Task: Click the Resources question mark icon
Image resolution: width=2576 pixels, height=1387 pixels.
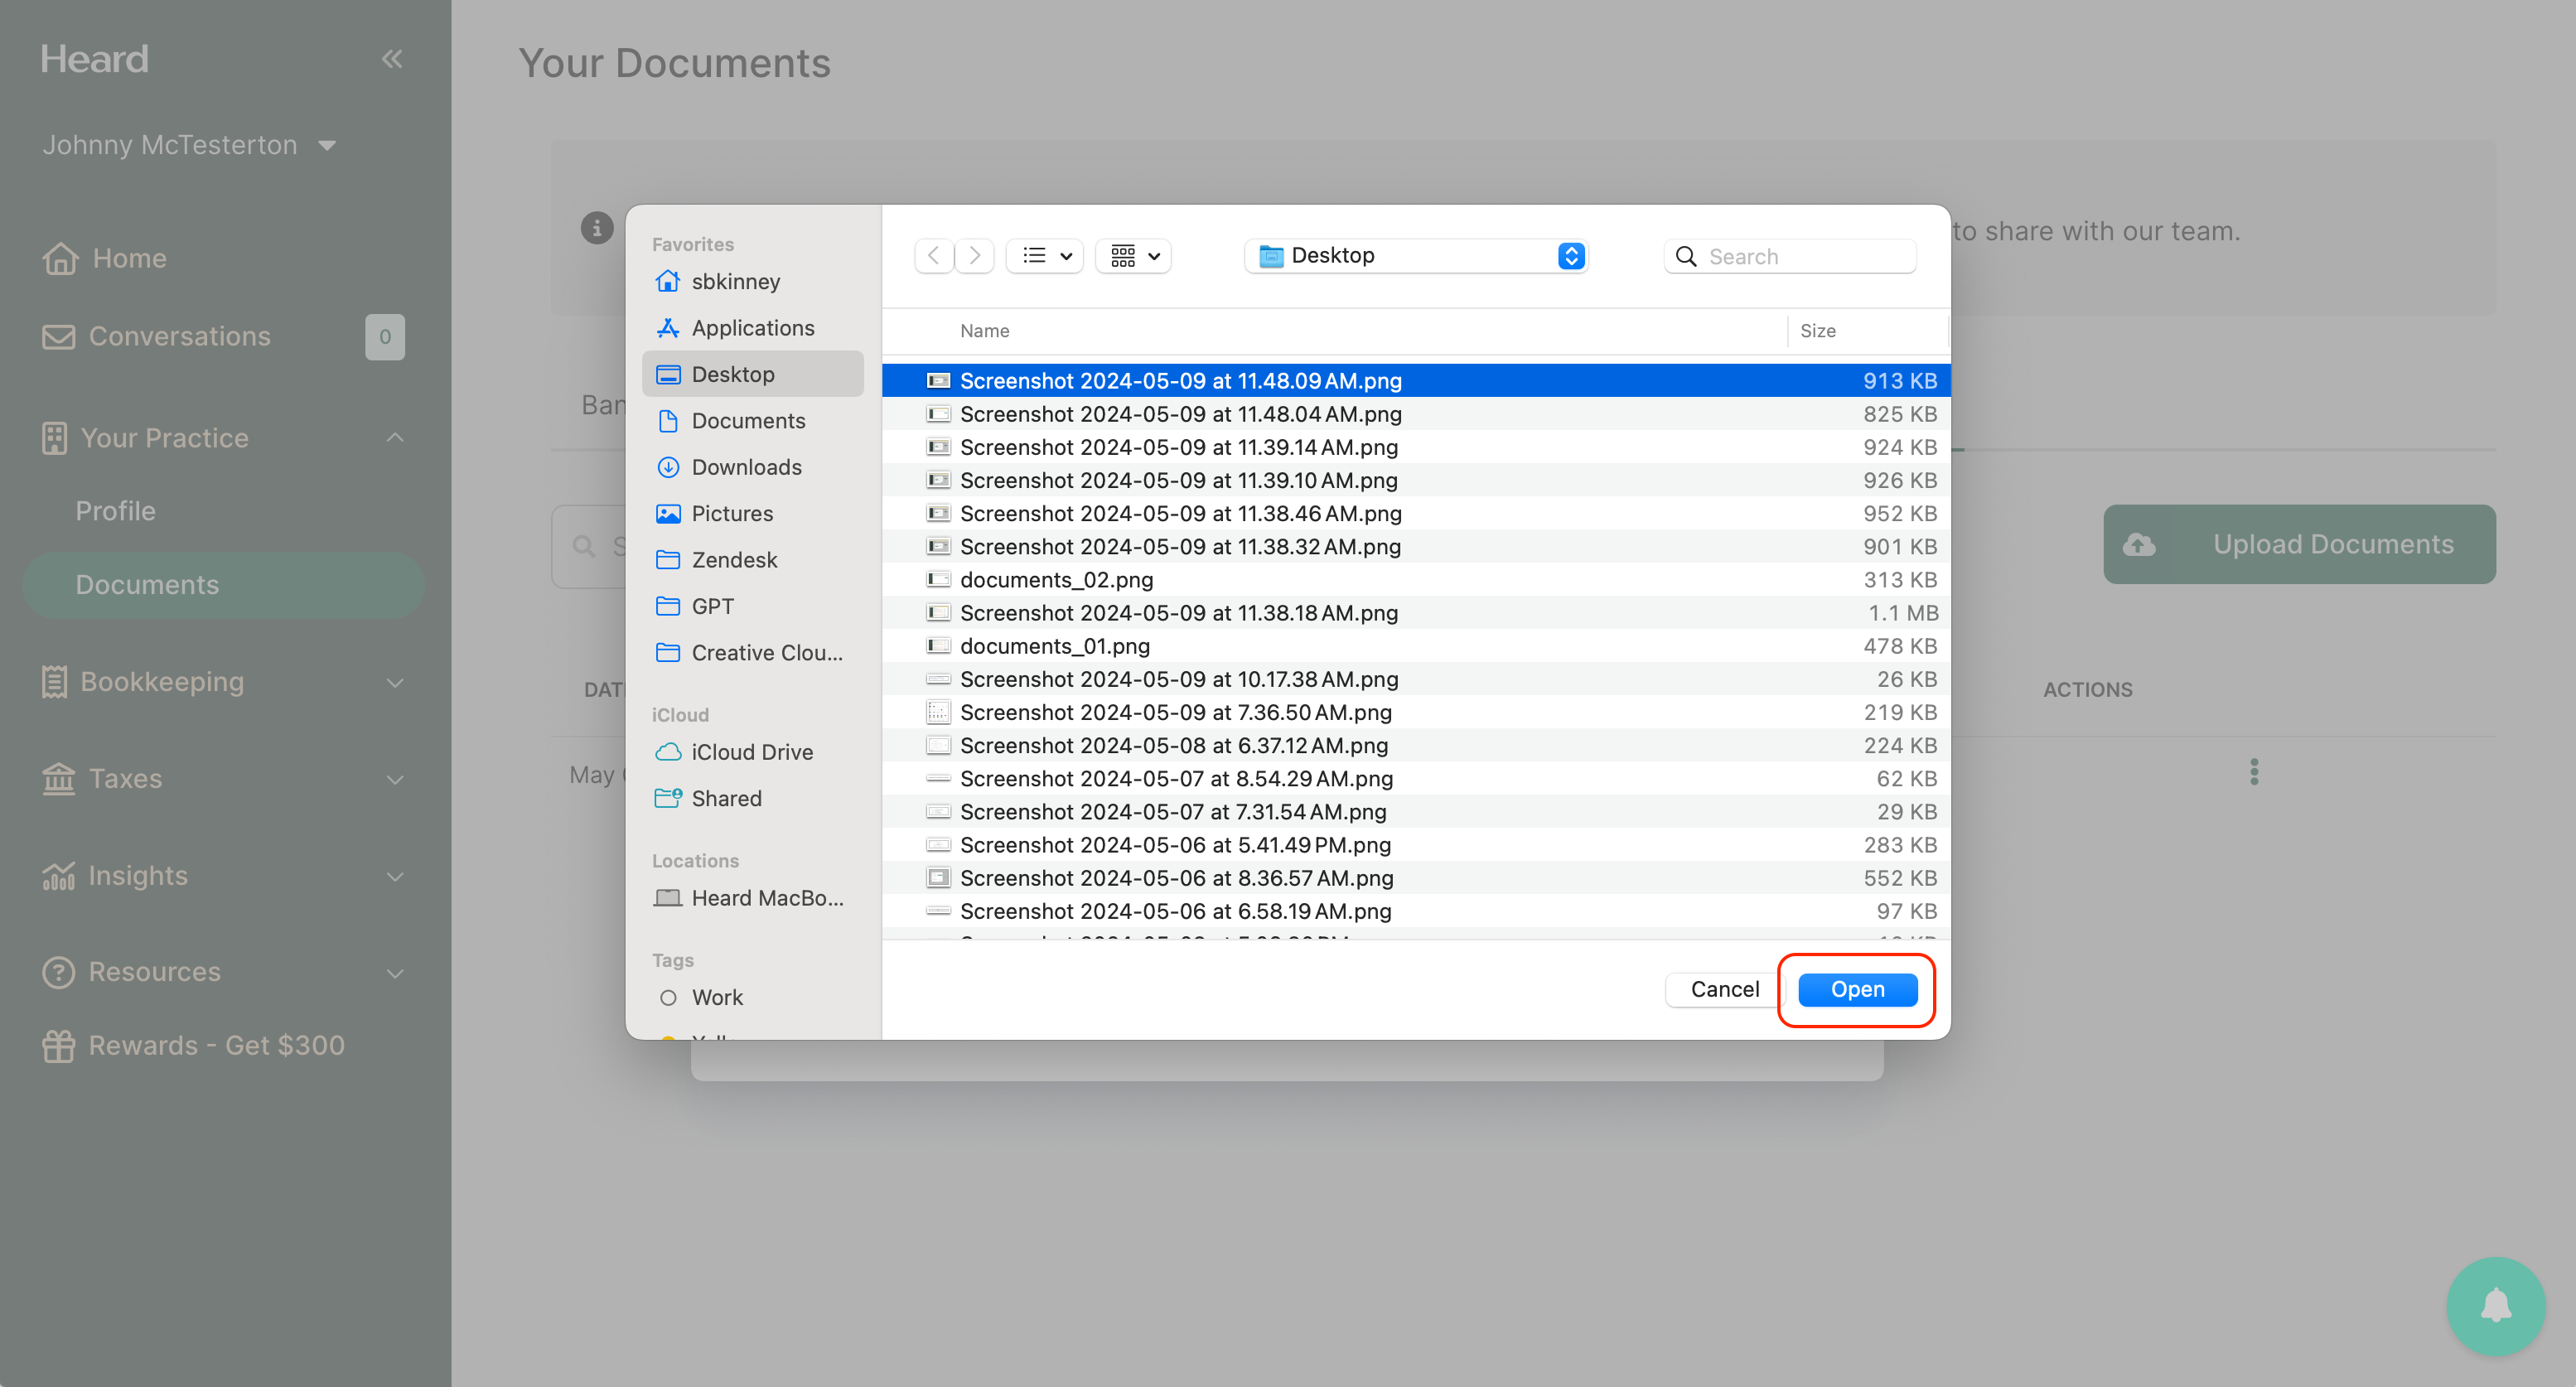Action: pos(59,971)
